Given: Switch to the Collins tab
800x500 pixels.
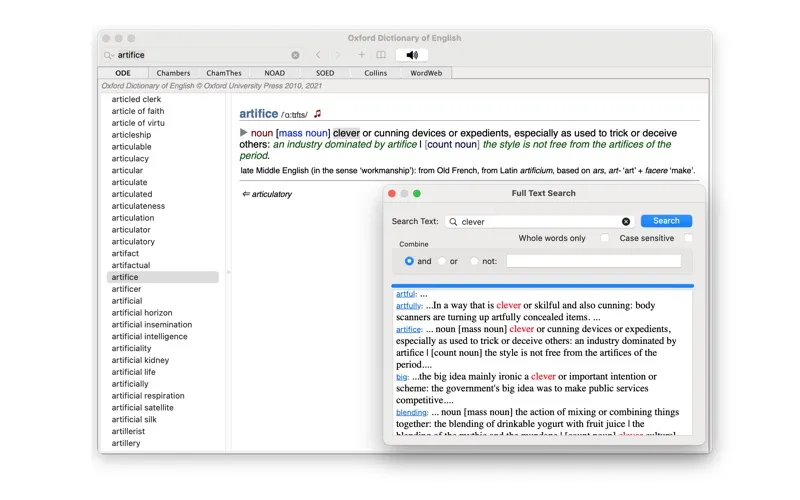Looking at the screenshot, I should click(376, 73).
